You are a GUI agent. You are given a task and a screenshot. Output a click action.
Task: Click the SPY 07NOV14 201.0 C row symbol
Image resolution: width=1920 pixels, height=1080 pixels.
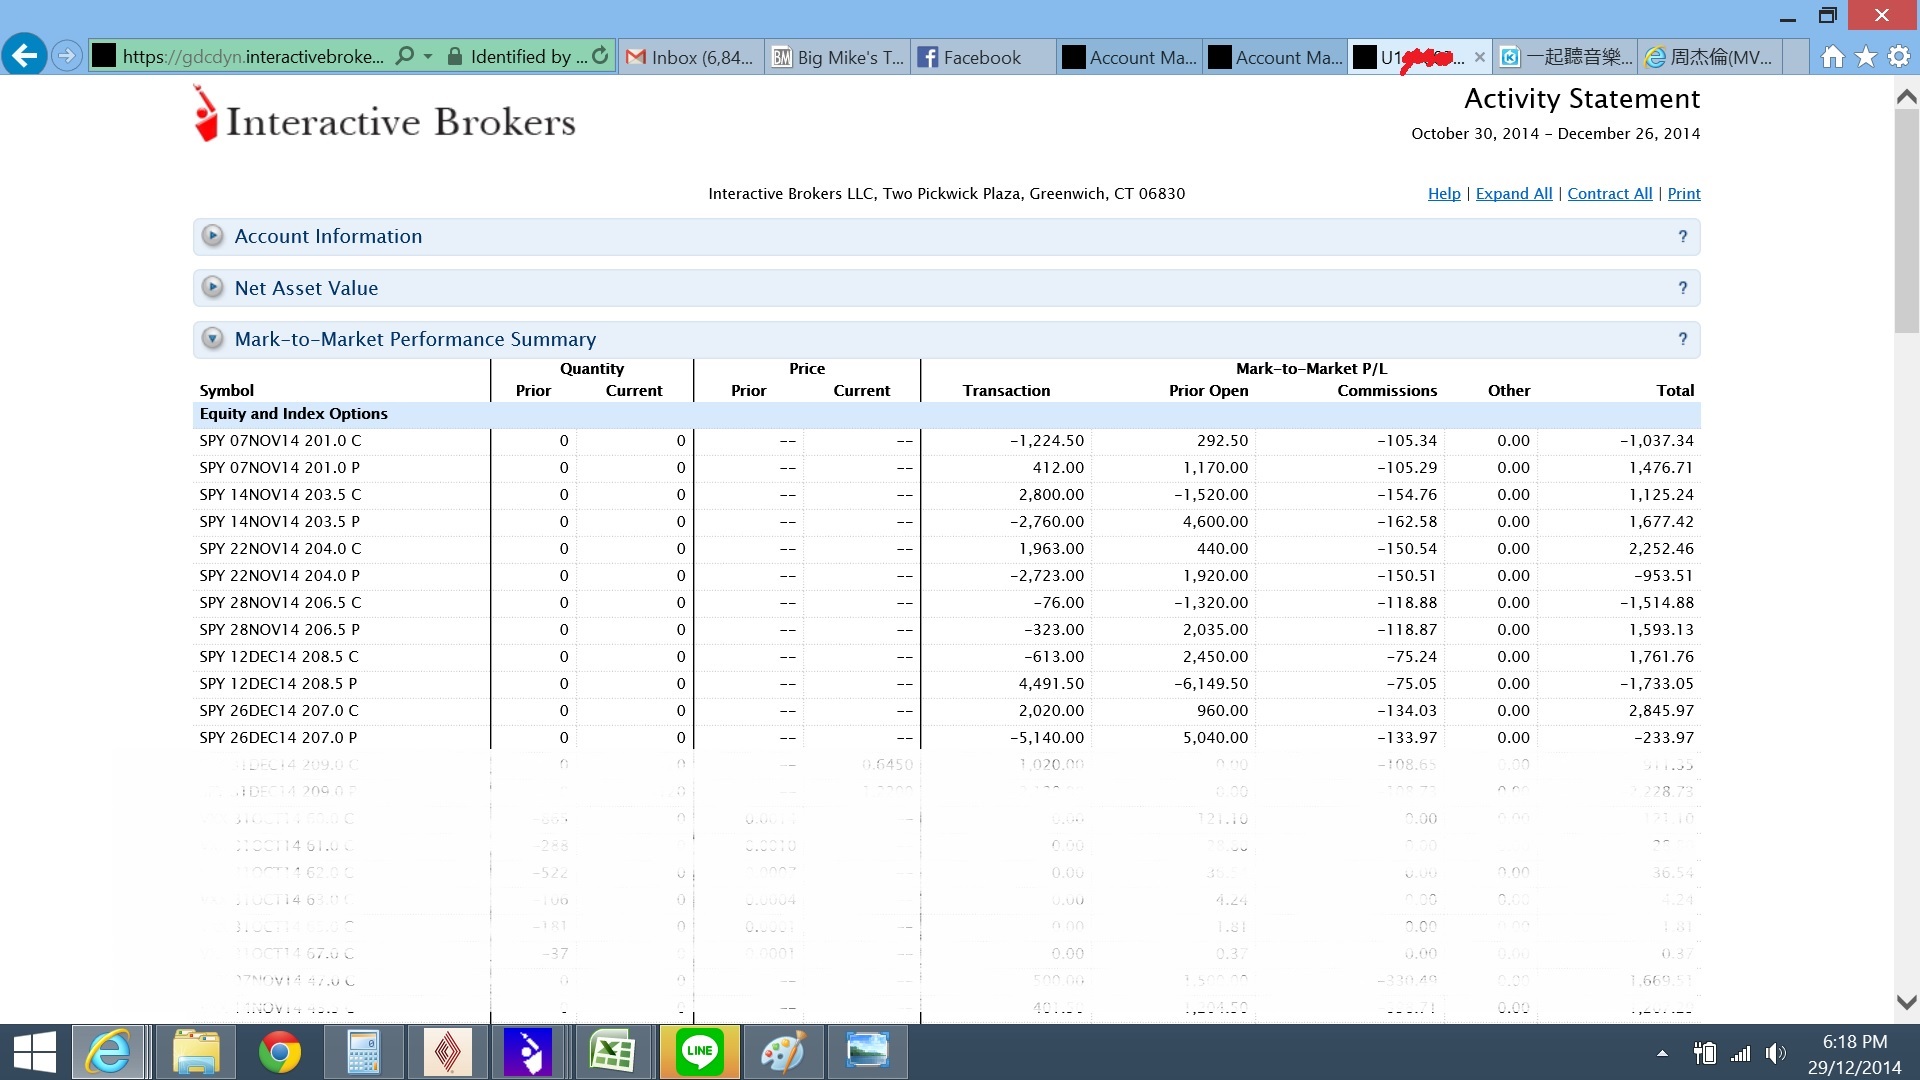(280, 441)
